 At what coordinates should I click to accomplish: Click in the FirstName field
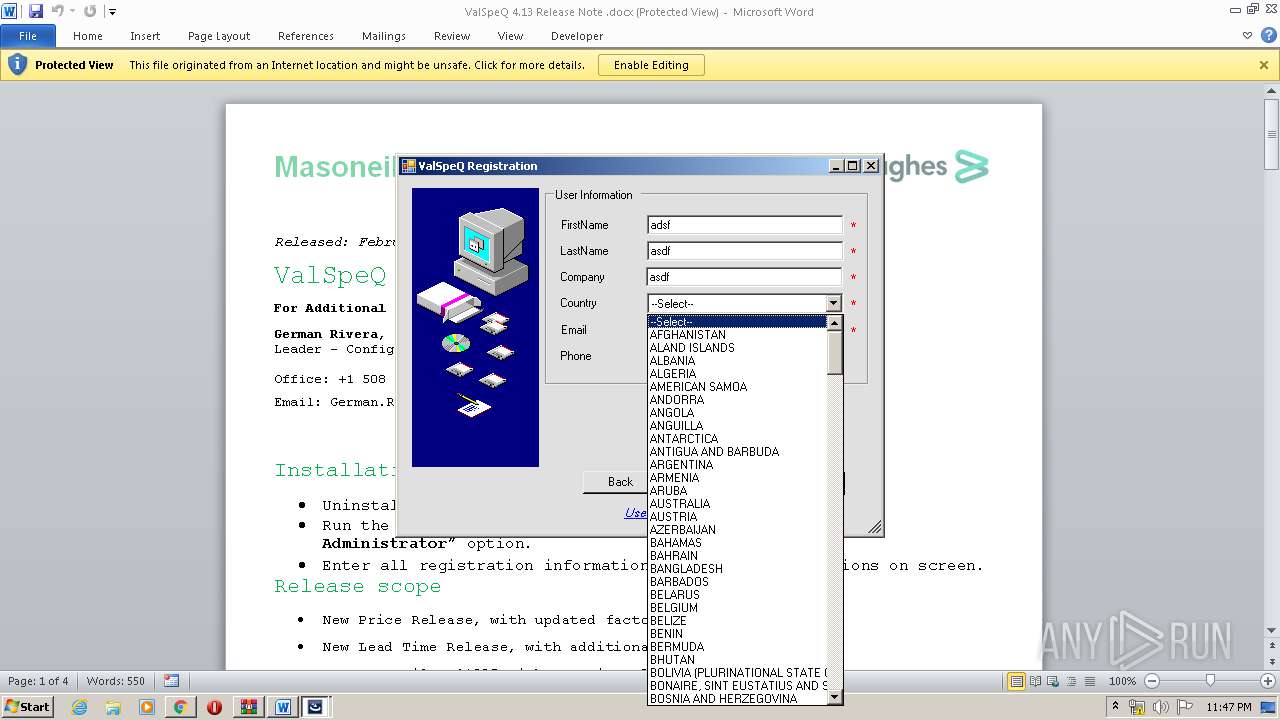(745, 225)
